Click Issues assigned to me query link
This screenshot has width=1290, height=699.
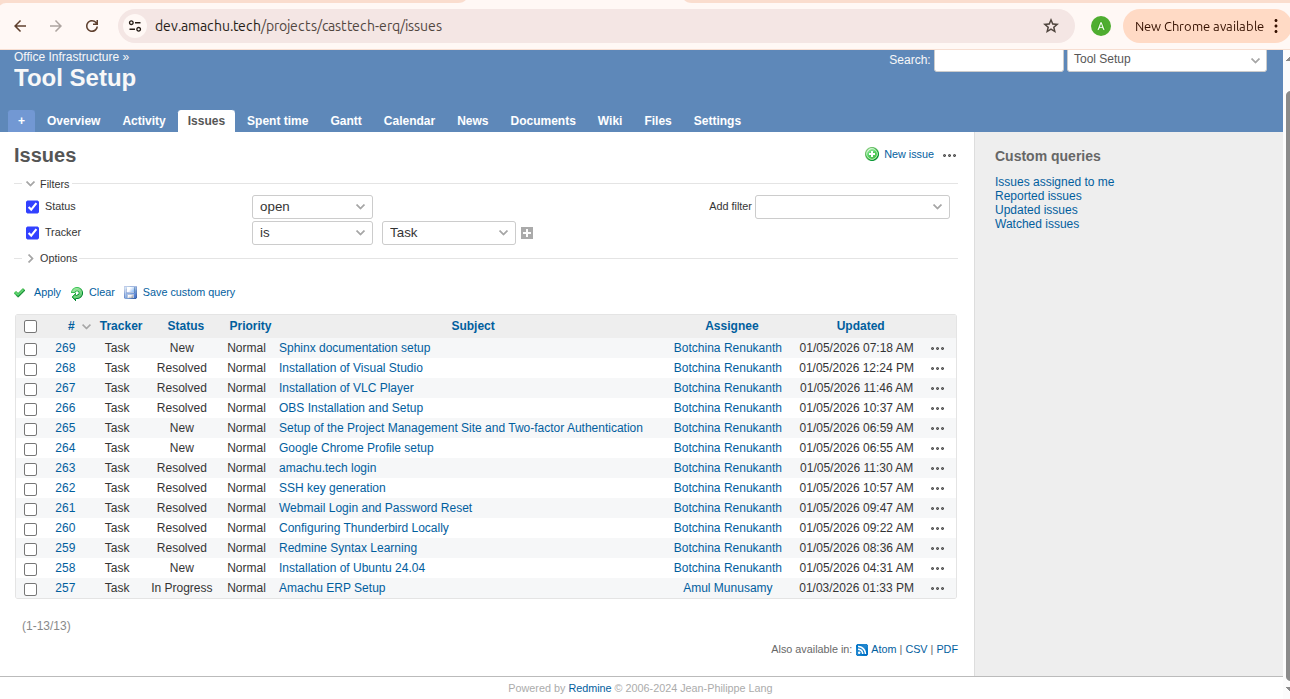click(1054, 182)
